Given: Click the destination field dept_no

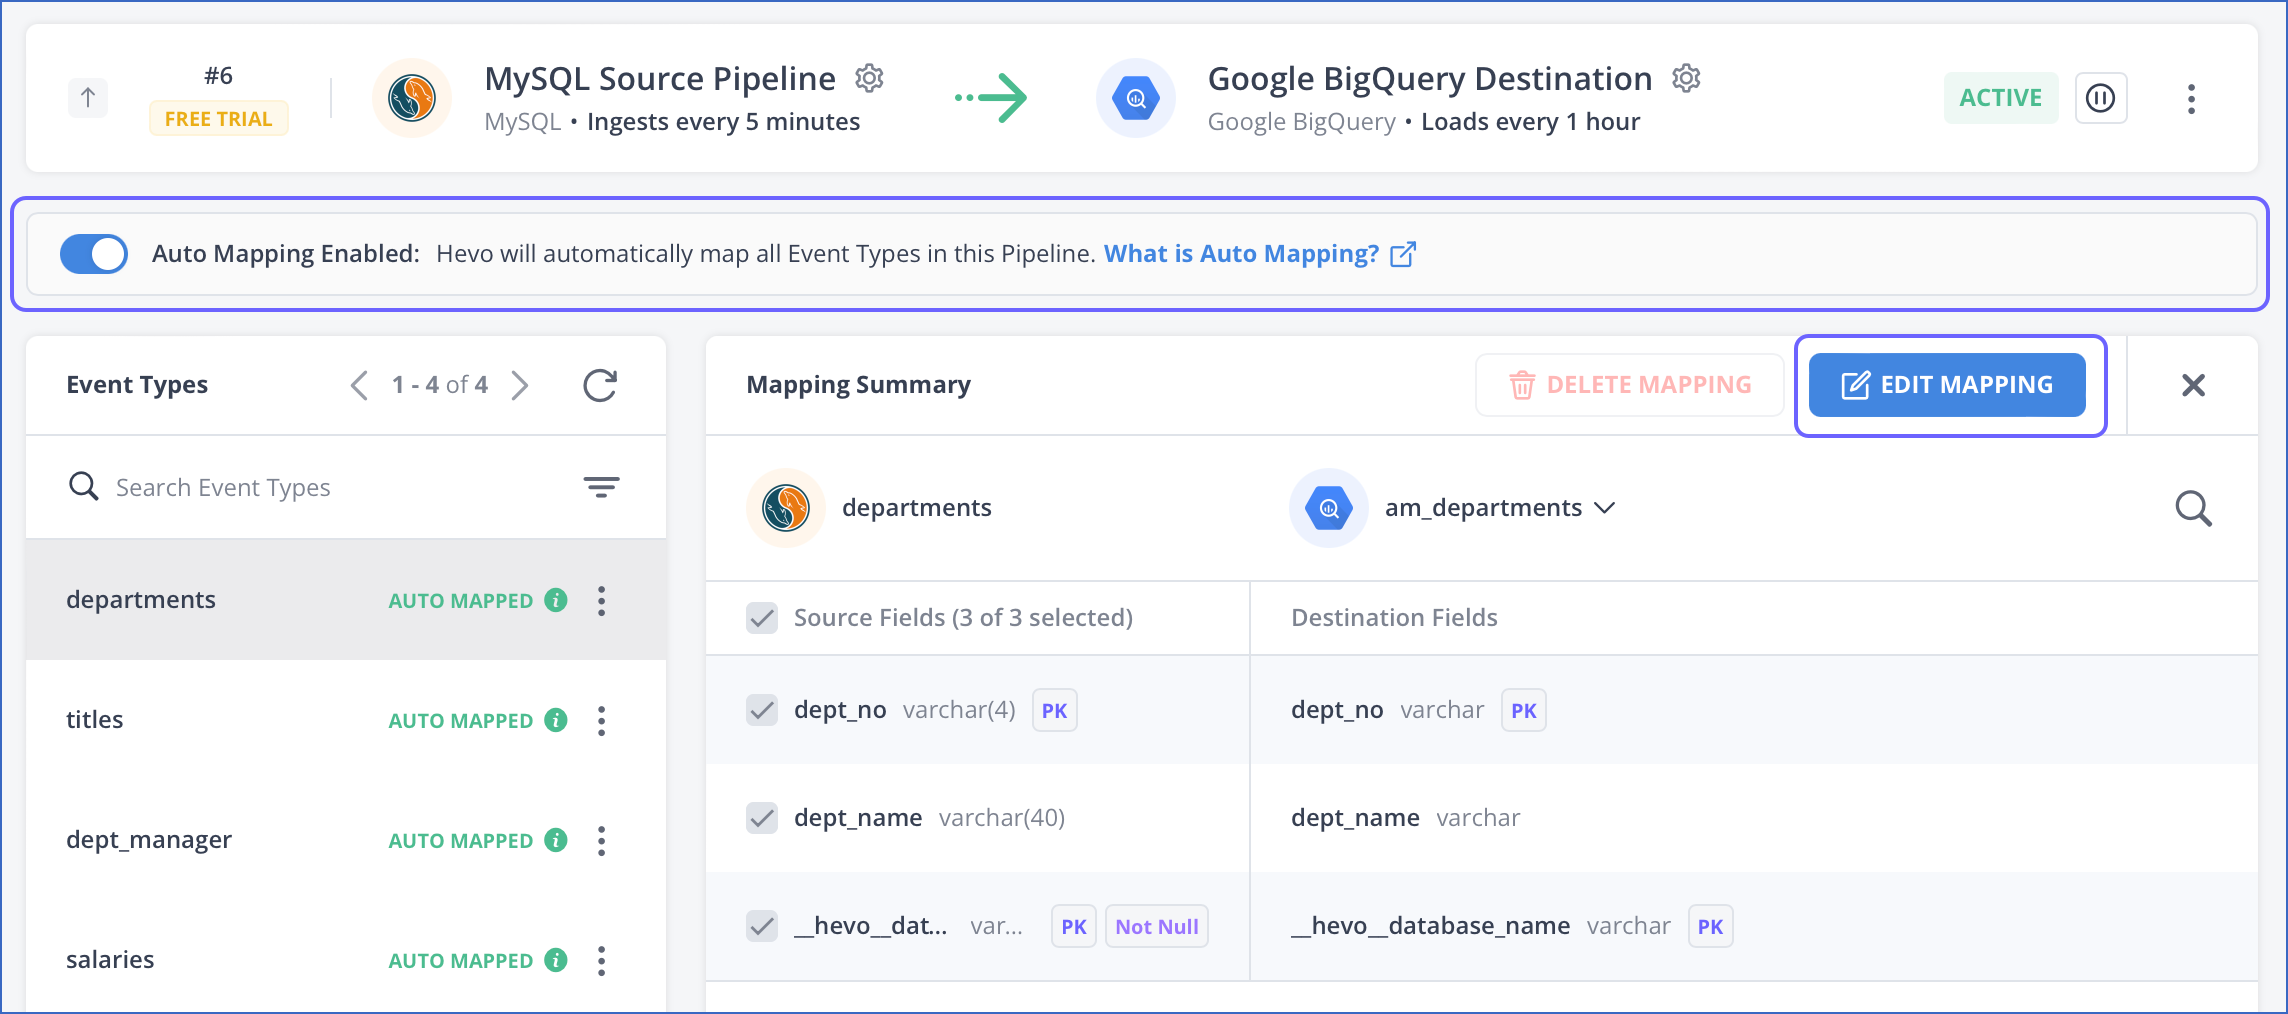Looking at the screenshot, I should (x=1337, y=710).
